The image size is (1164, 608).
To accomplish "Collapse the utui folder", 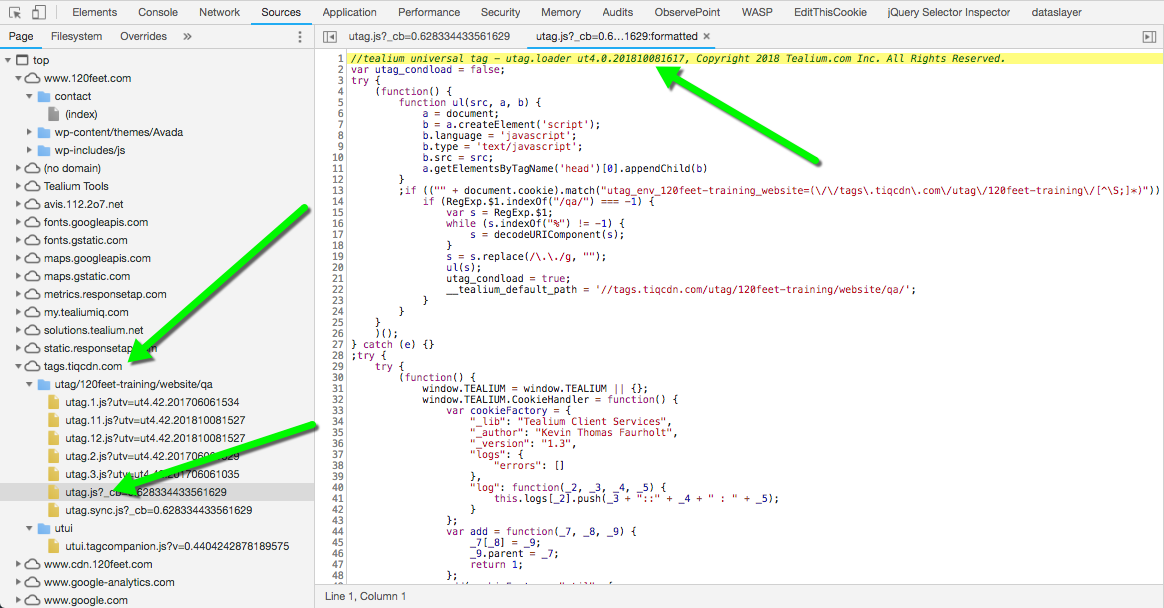I will click(x=30, y=529).
